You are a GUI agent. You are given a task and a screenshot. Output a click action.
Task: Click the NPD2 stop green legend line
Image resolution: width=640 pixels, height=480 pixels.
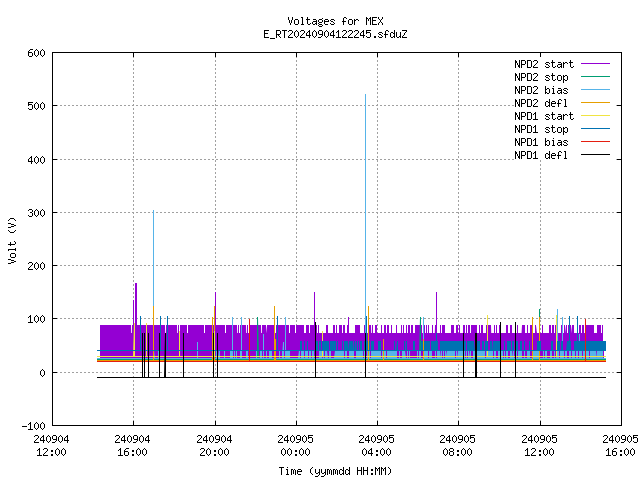(x=595, y=77)
